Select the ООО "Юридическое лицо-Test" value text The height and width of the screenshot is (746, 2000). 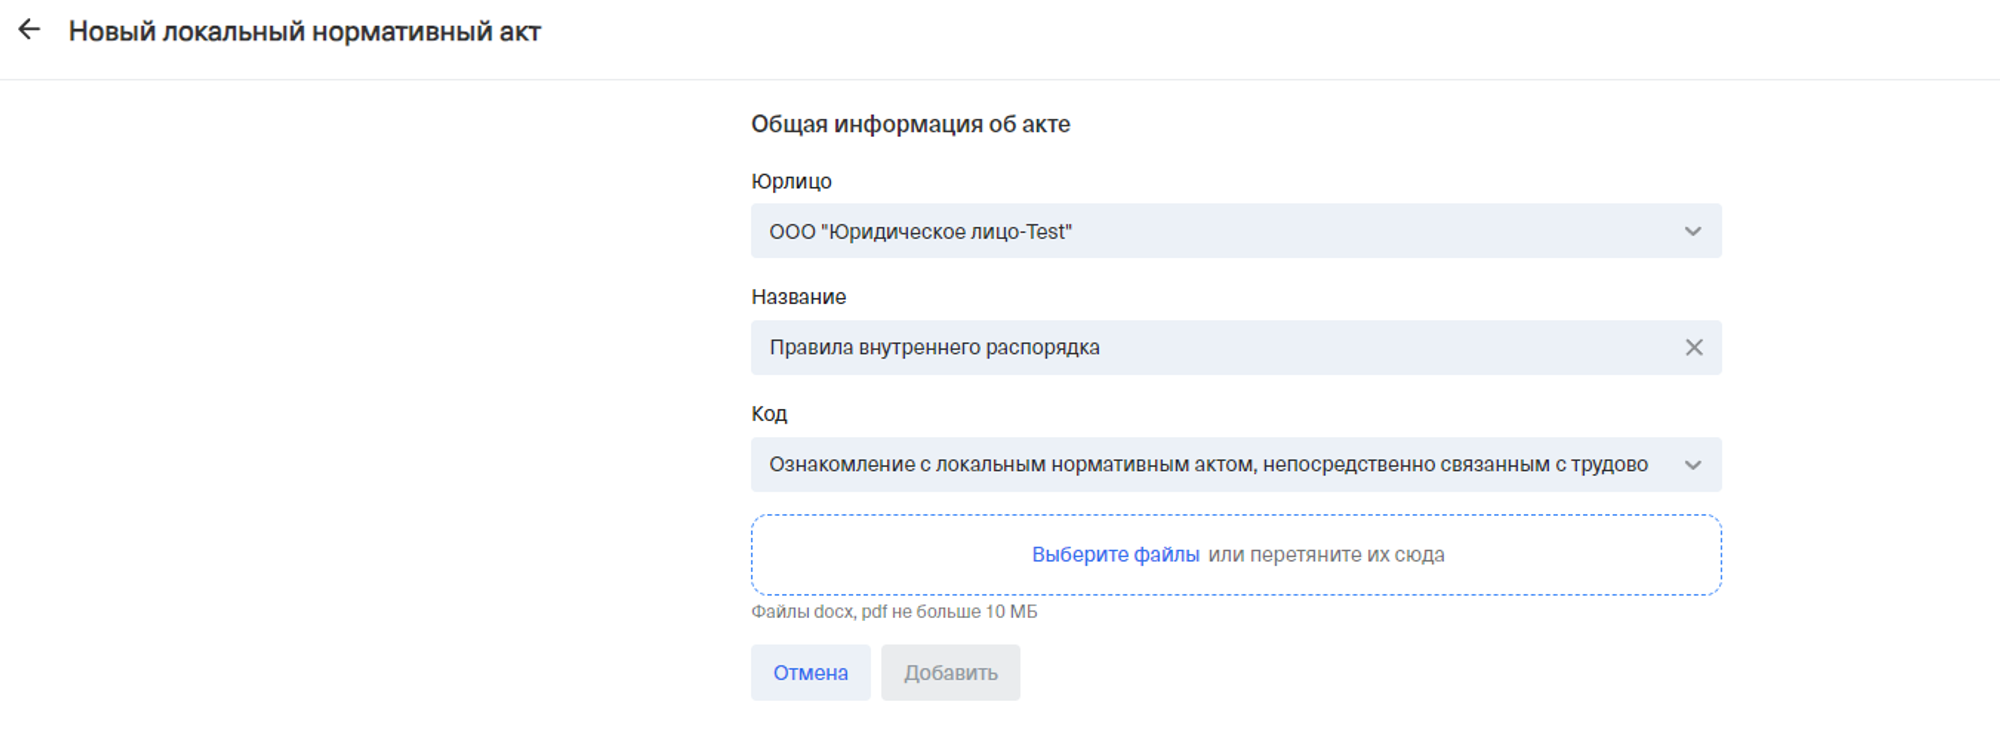(x=920, y=232)
